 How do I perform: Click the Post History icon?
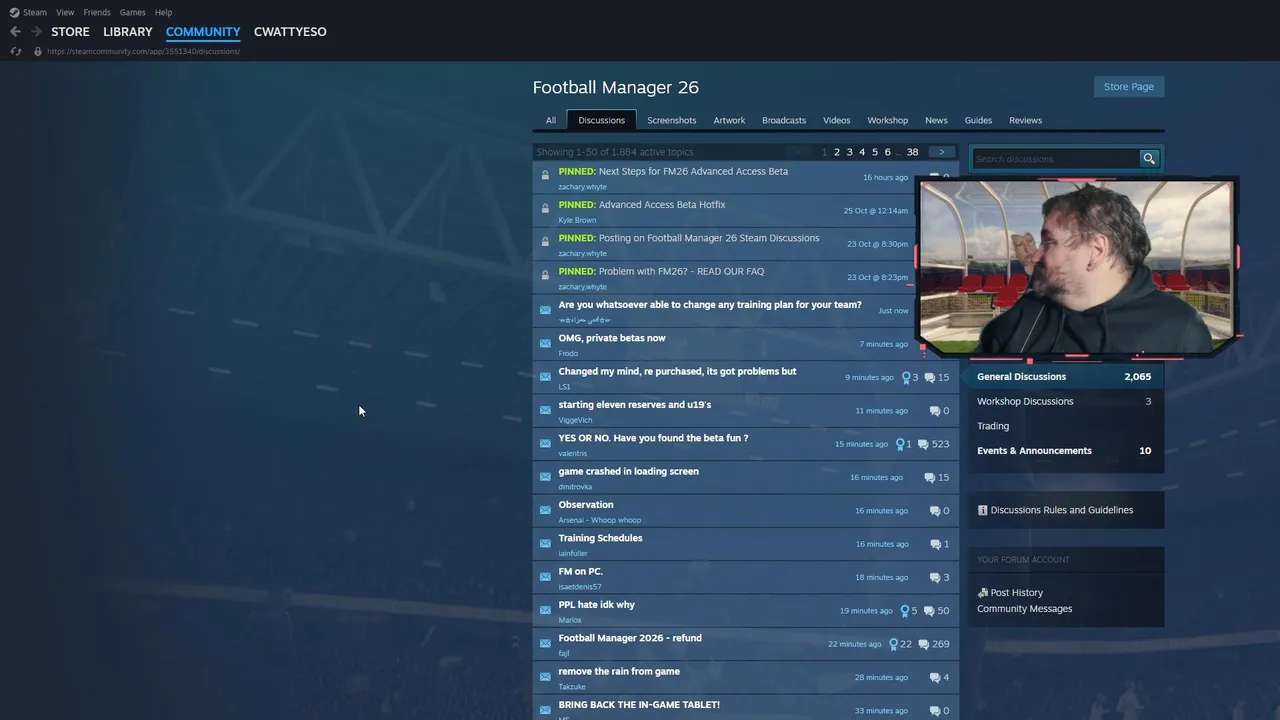coord(983,593)
